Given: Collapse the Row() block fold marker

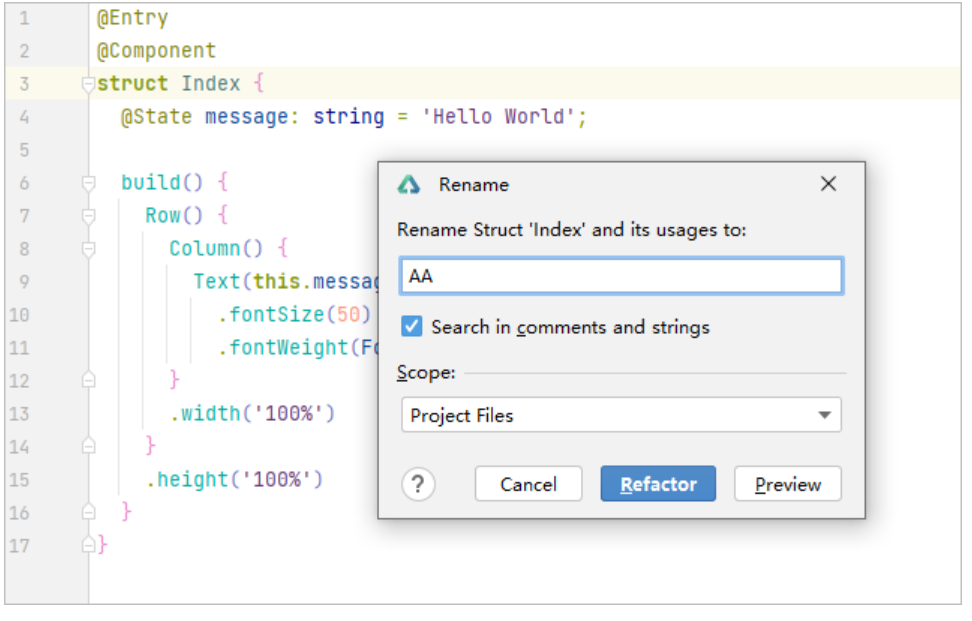Looking at the screenshot, I should click(89, 216).
